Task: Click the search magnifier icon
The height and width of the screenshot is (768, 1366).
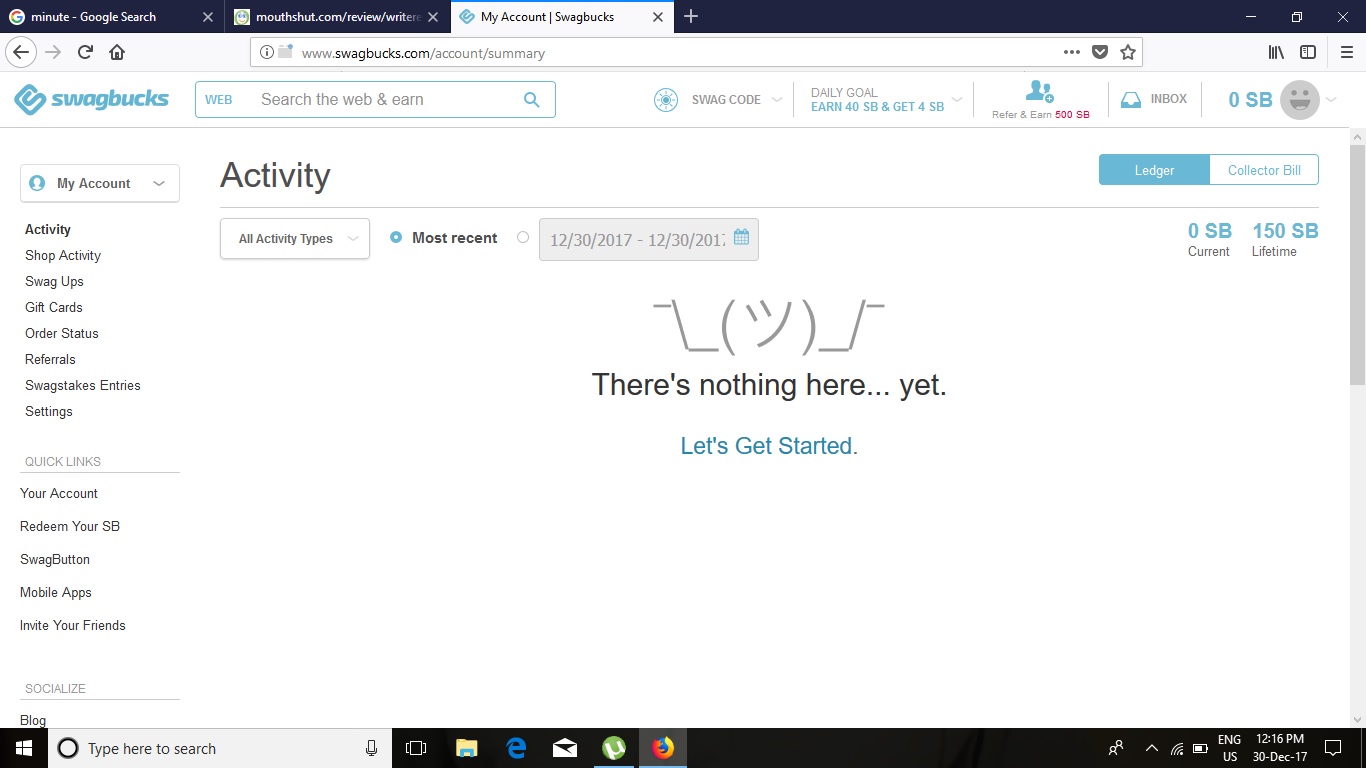Action: click(x=531, y=100)
